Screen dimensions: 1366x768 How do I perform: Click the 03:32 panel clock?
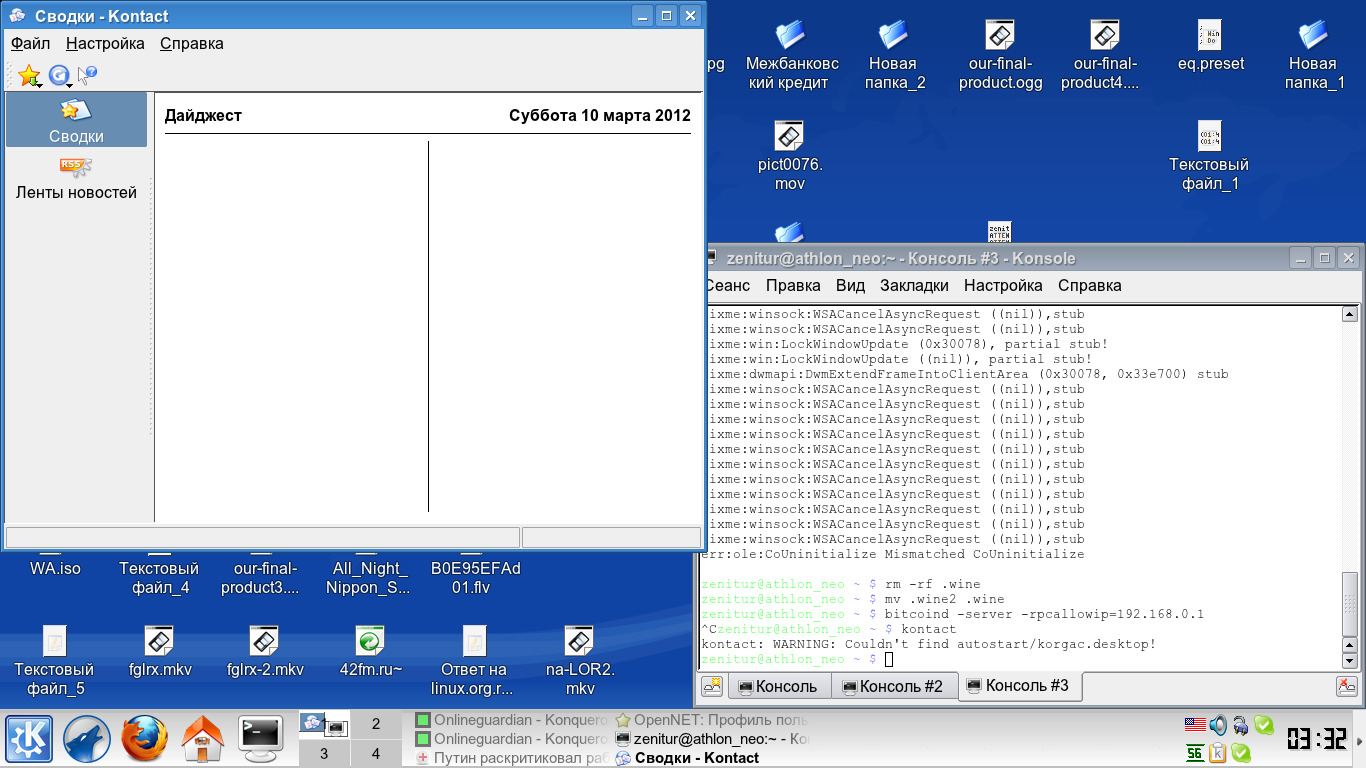[1316, 739]
